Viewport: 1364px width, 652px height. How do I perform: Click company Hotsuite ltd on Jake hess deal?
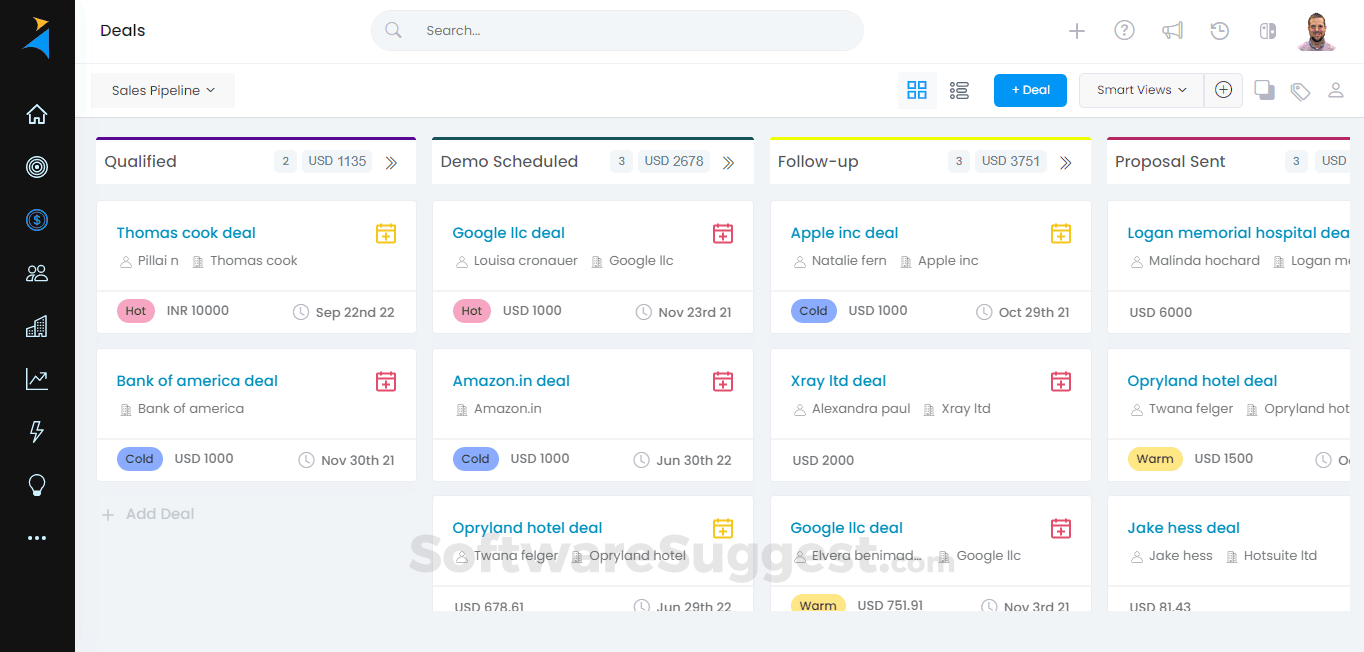pos(1280,556)
